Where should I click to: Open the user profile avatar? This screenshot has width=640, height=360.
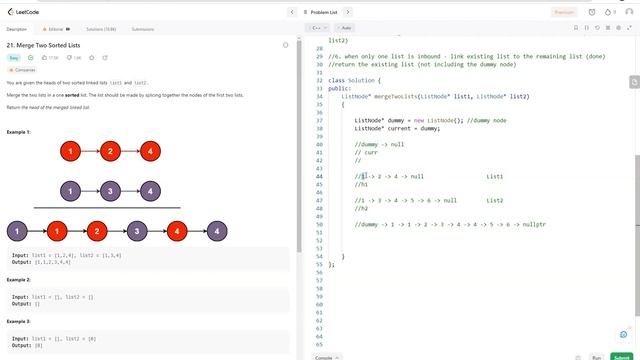(x=629, y=12)
